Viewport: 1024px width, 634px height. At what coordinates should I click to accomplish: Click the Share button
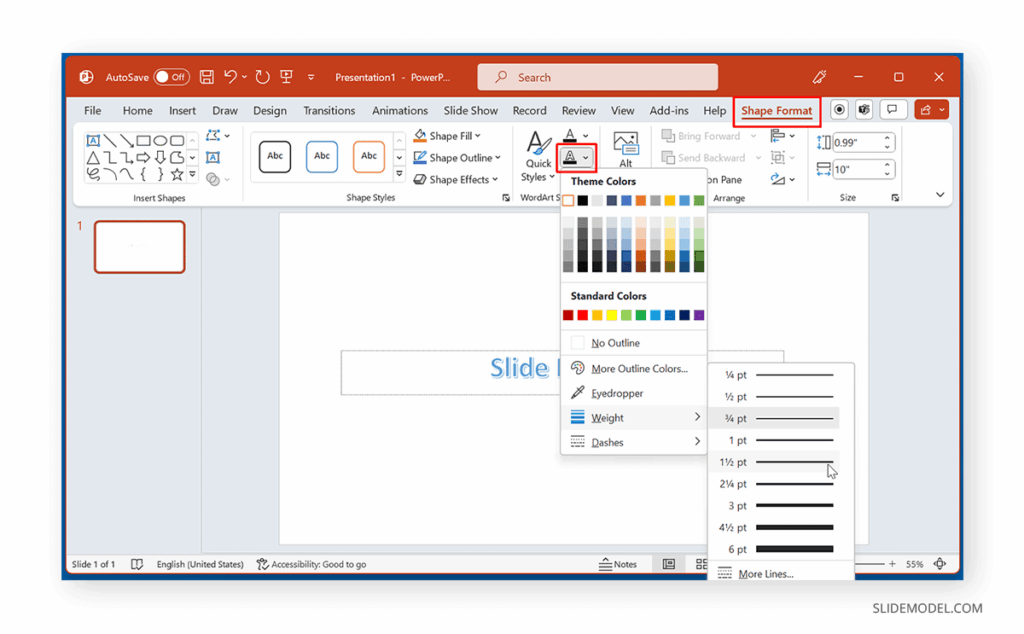931,110
